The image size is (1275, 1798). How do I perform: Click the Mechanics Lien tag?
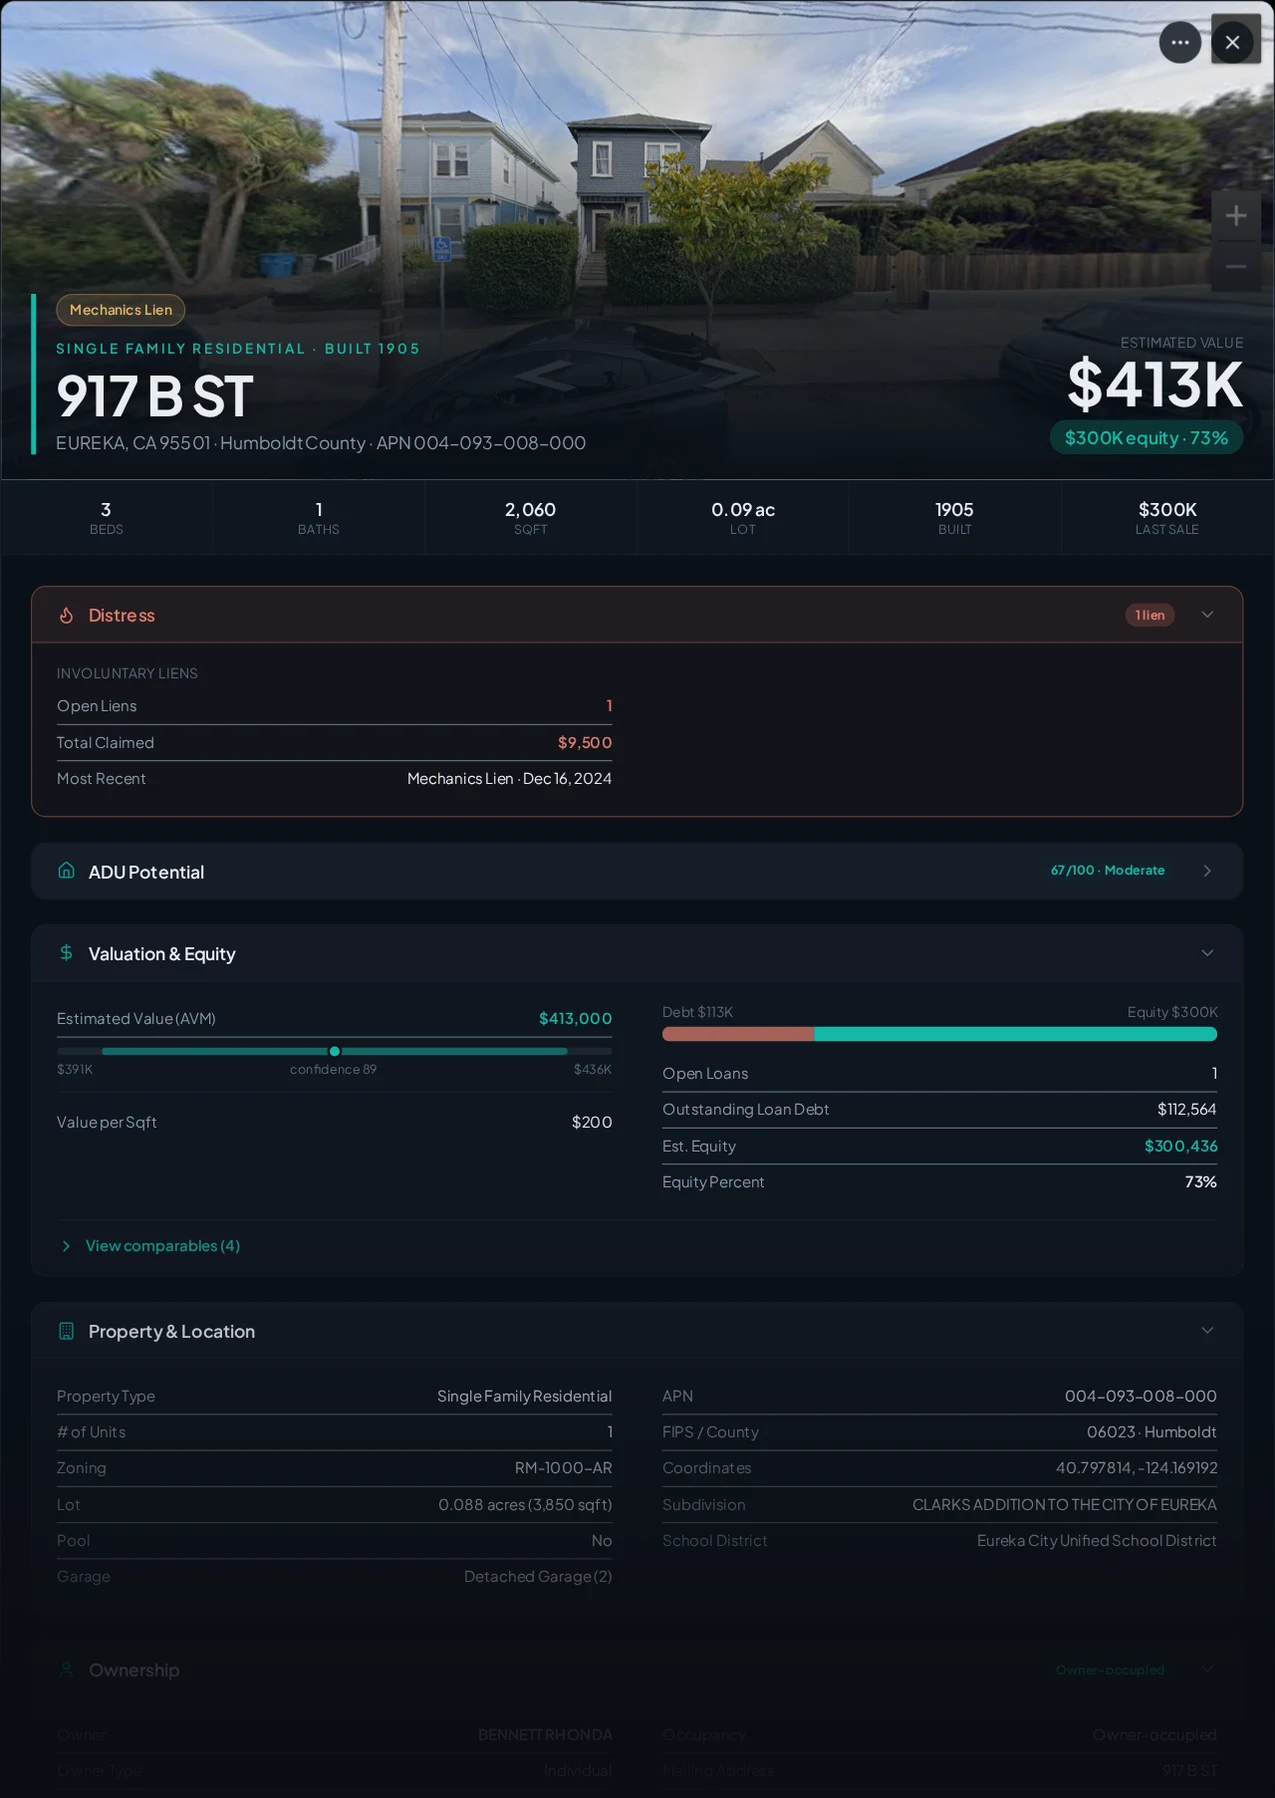point(120,310)
